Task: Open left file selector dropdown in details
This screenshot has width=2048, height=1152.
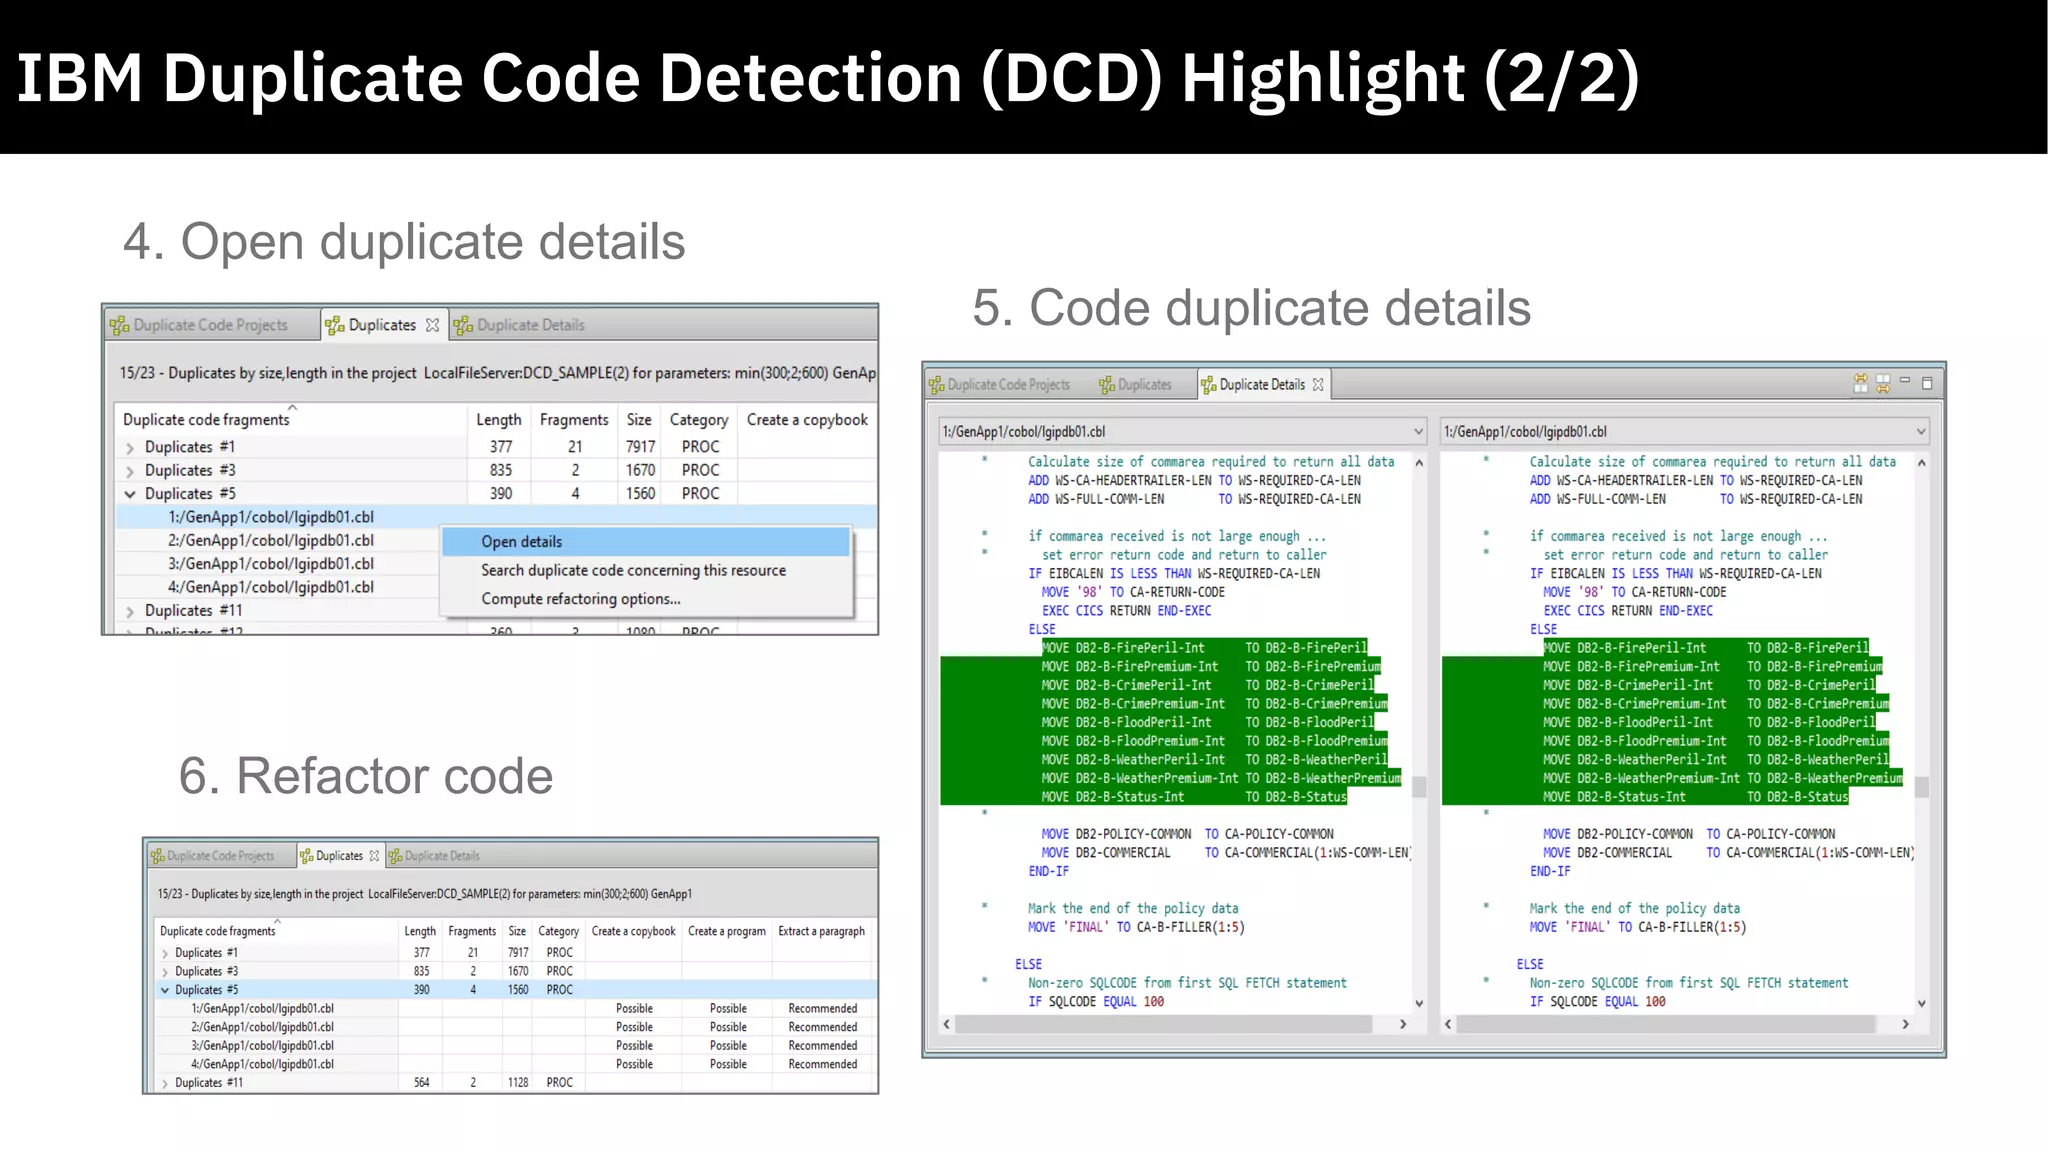Action: click(1418, 432)
